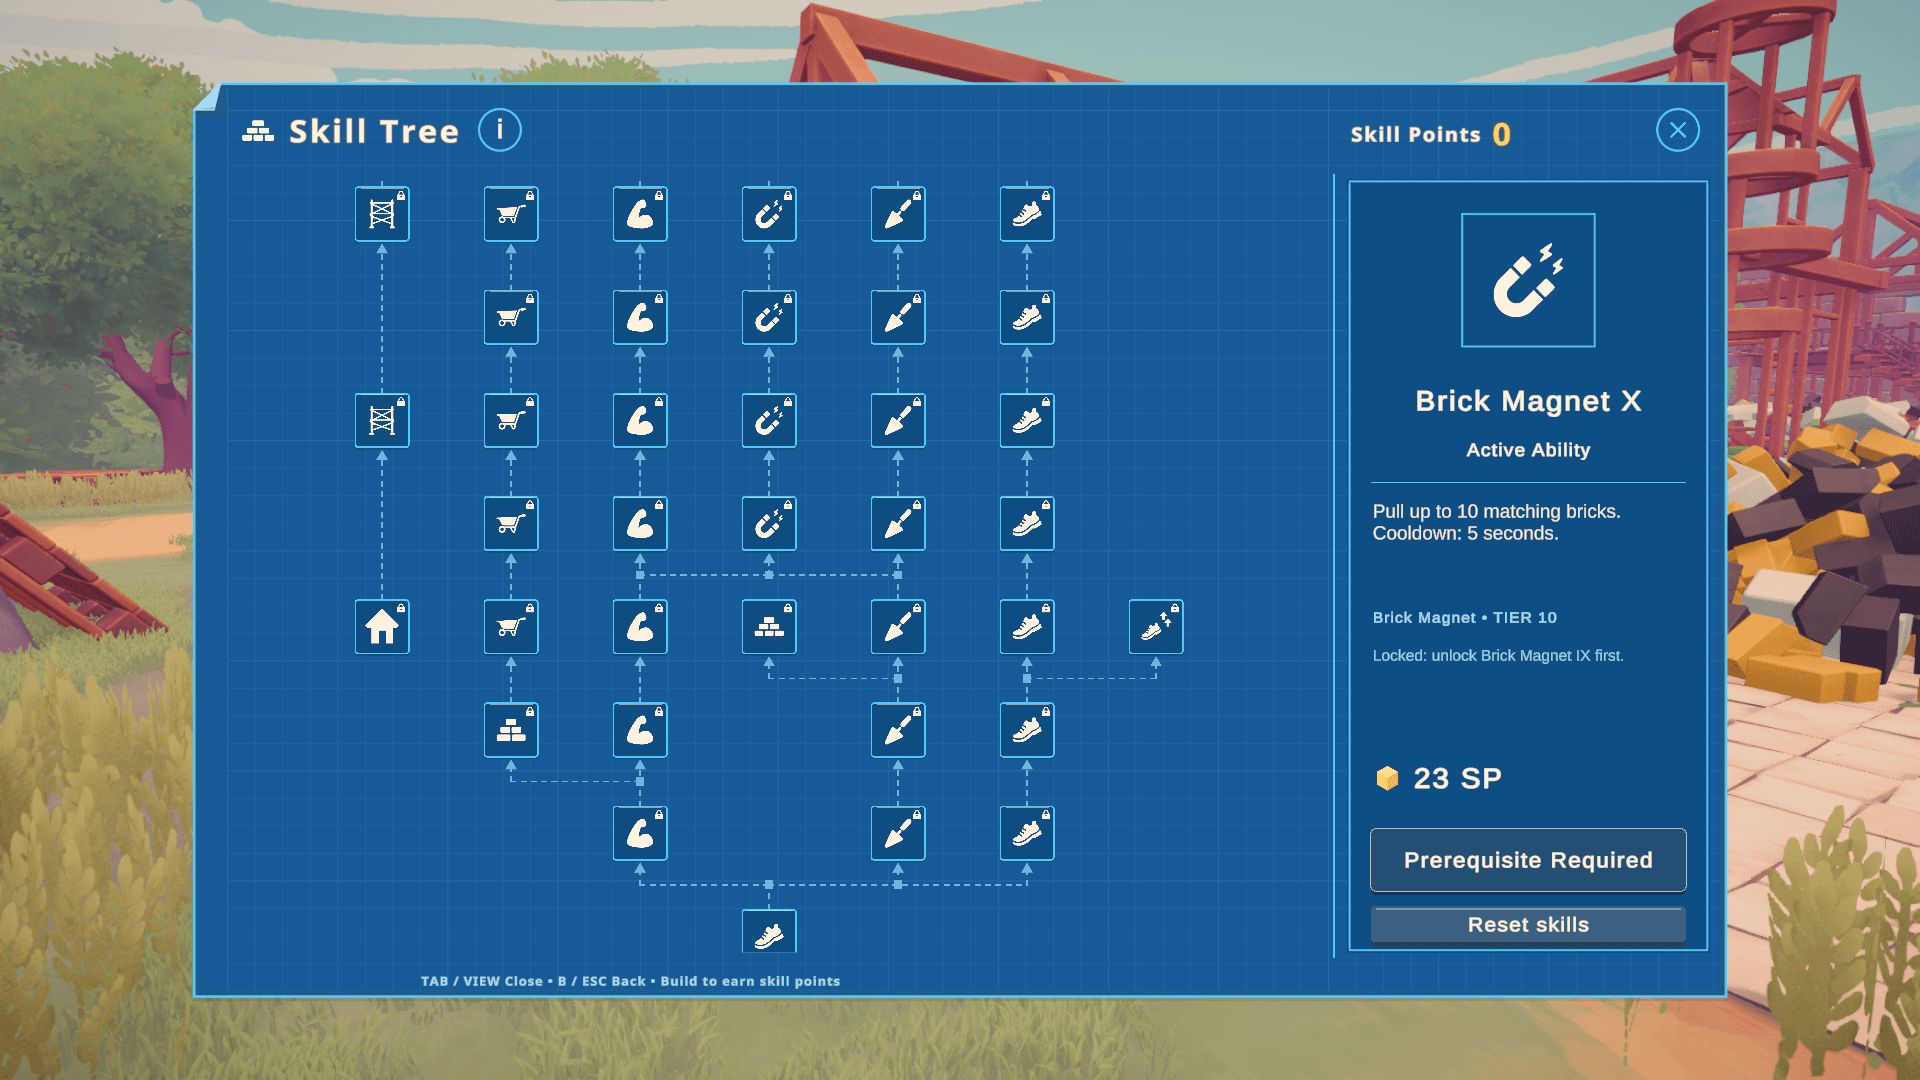
Task: Select the lowest wheelbarrow skill node
Action: coord(511,627)
